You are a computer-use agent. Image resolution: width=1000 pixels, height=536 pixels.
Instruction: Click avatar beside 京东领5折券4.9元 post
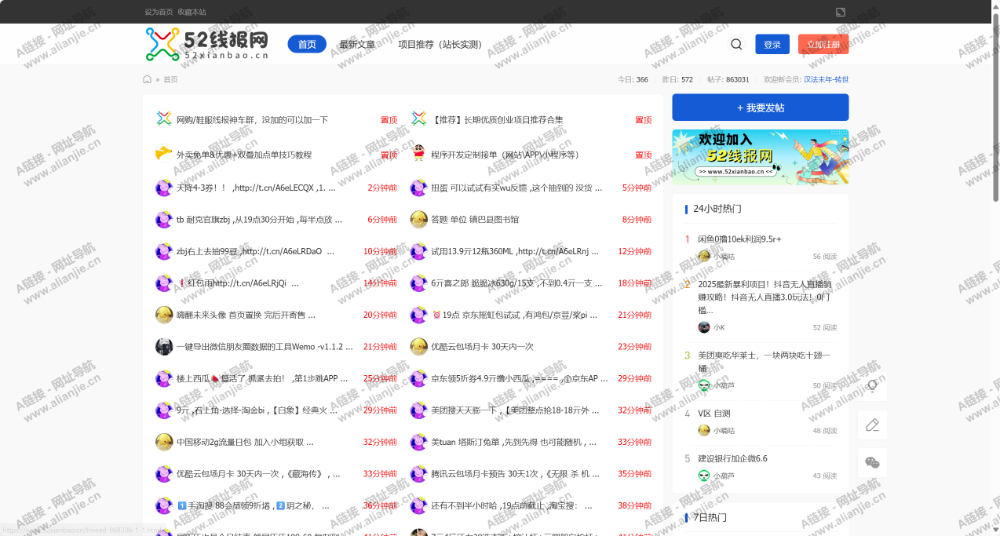point(418,378)
